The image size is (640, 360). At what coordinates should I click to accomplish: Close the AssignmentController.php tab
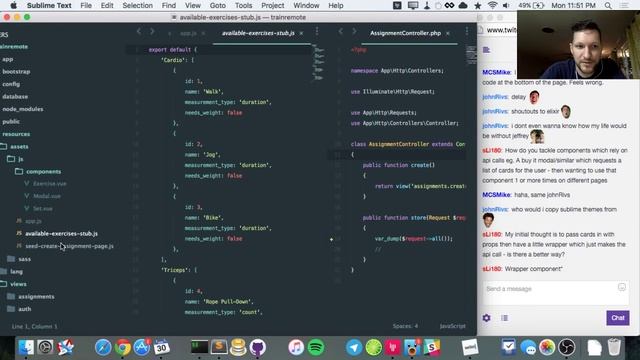pyautogui.click(x=448, y=33)
